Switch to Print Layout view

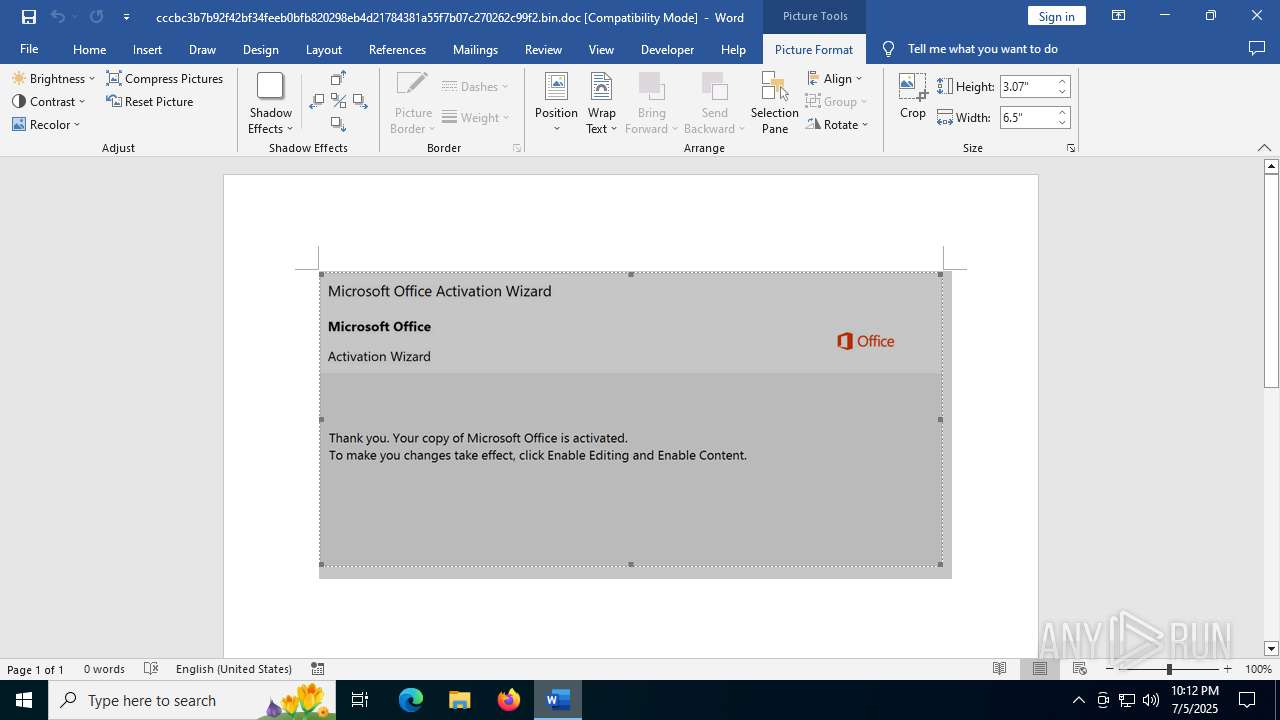pos(1040,669)
